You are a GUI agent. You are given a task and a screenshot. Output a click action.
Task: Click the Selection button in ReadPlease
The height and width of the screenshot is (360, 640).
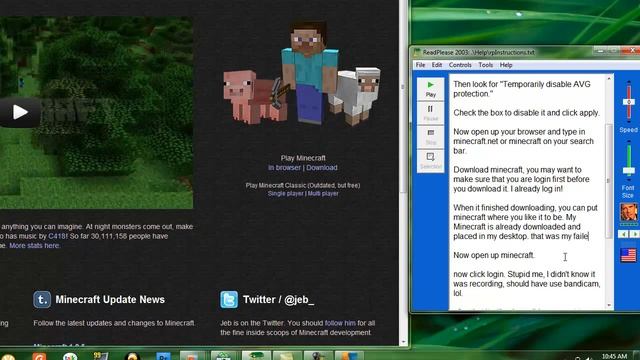(430, 161)
